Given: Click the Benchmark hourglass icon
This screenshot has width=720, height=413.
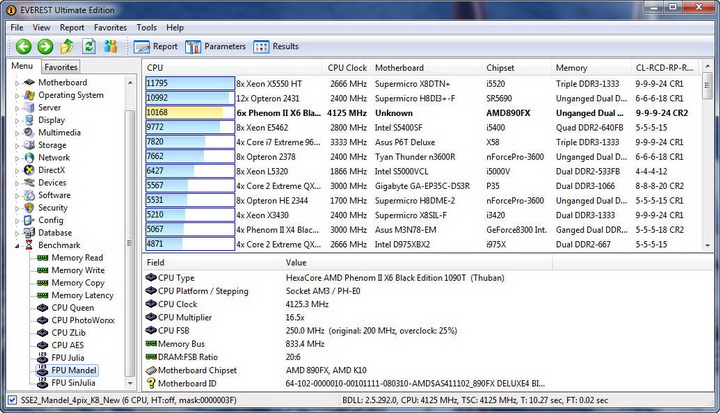Looking at the screenshot, I should click(x=29, y=245).
